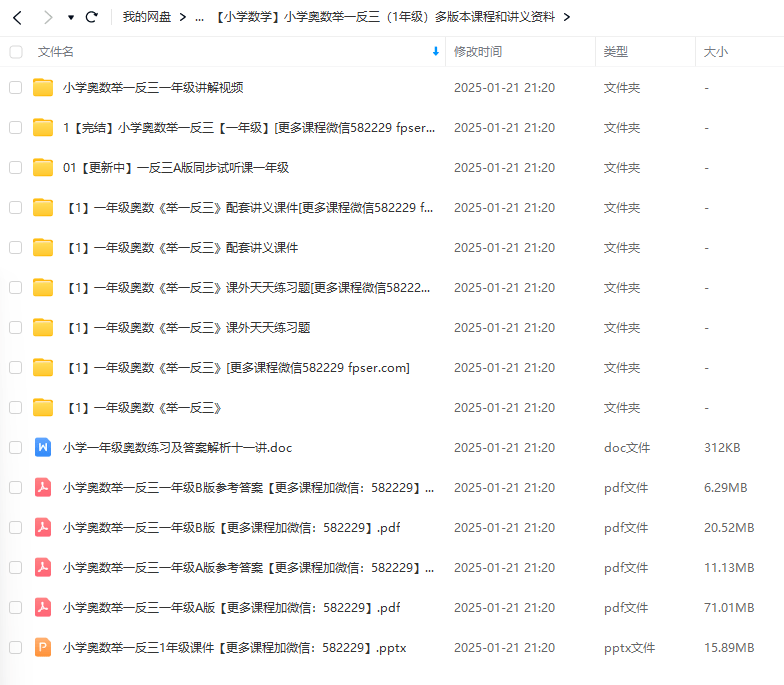Viewport: 784px width, 685px height.
Task: Open file 小学奥数举一反三一年级A版参考答案
Action: [x=248, y=568]
